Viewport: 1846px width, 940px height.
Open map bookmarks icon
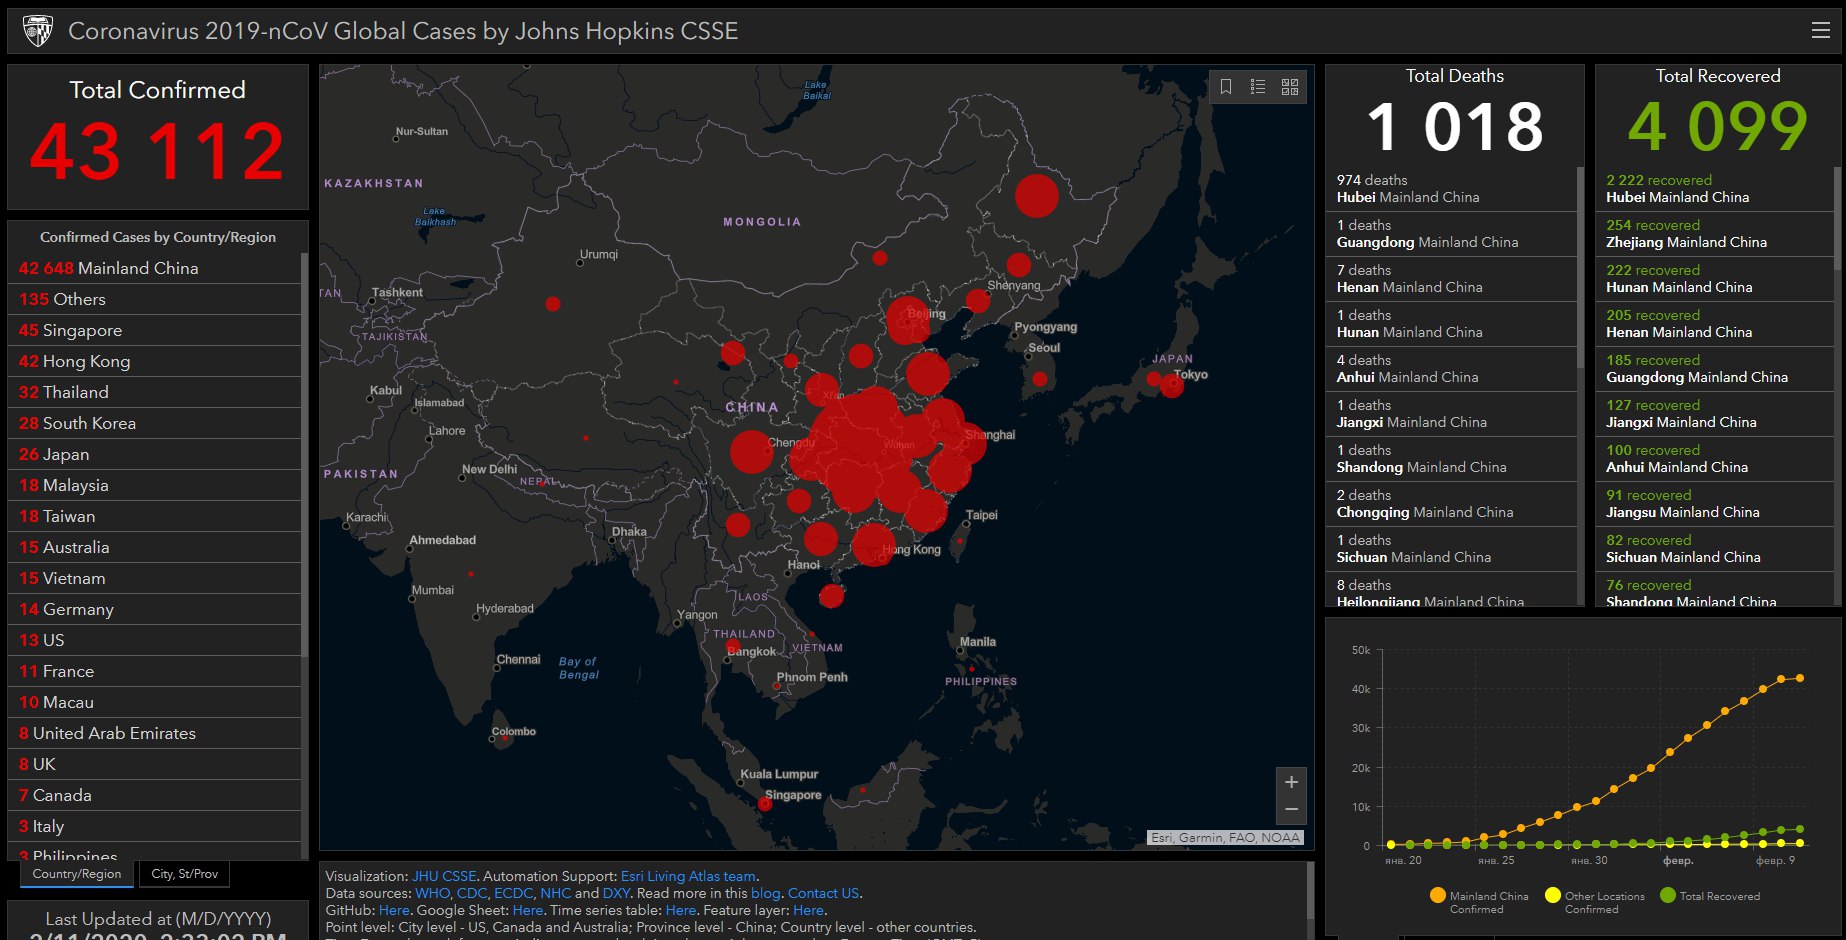tap(1226, 87)
